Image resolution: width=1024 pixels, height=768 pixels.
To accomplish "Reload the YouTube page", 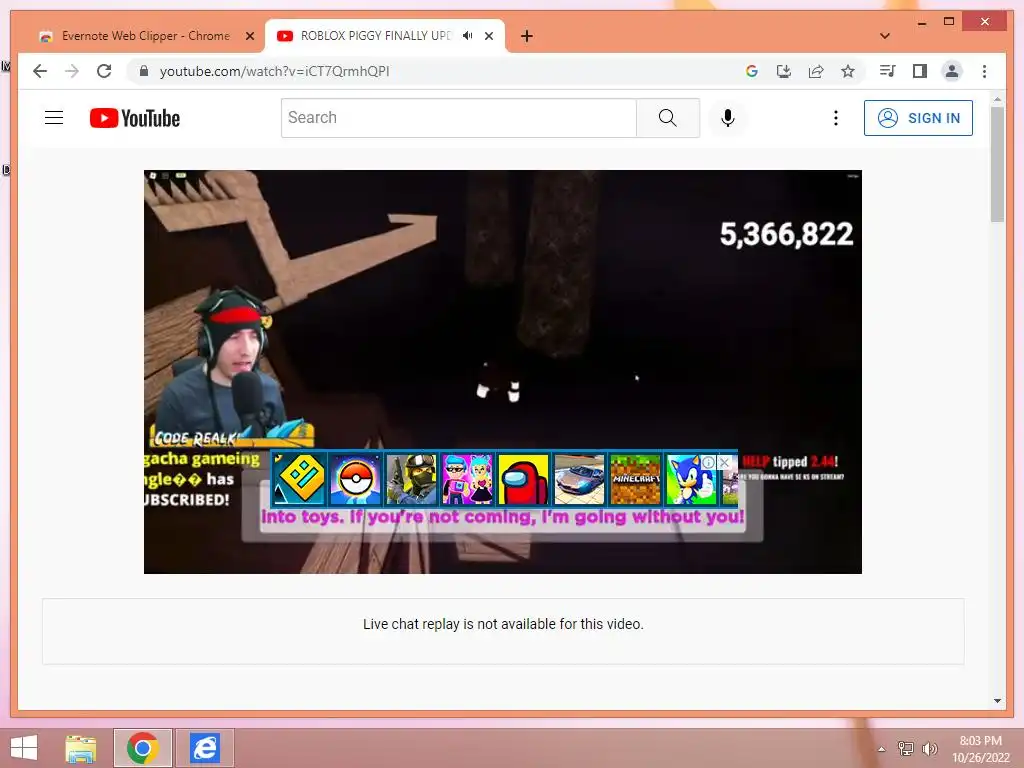I will [104, 71].
